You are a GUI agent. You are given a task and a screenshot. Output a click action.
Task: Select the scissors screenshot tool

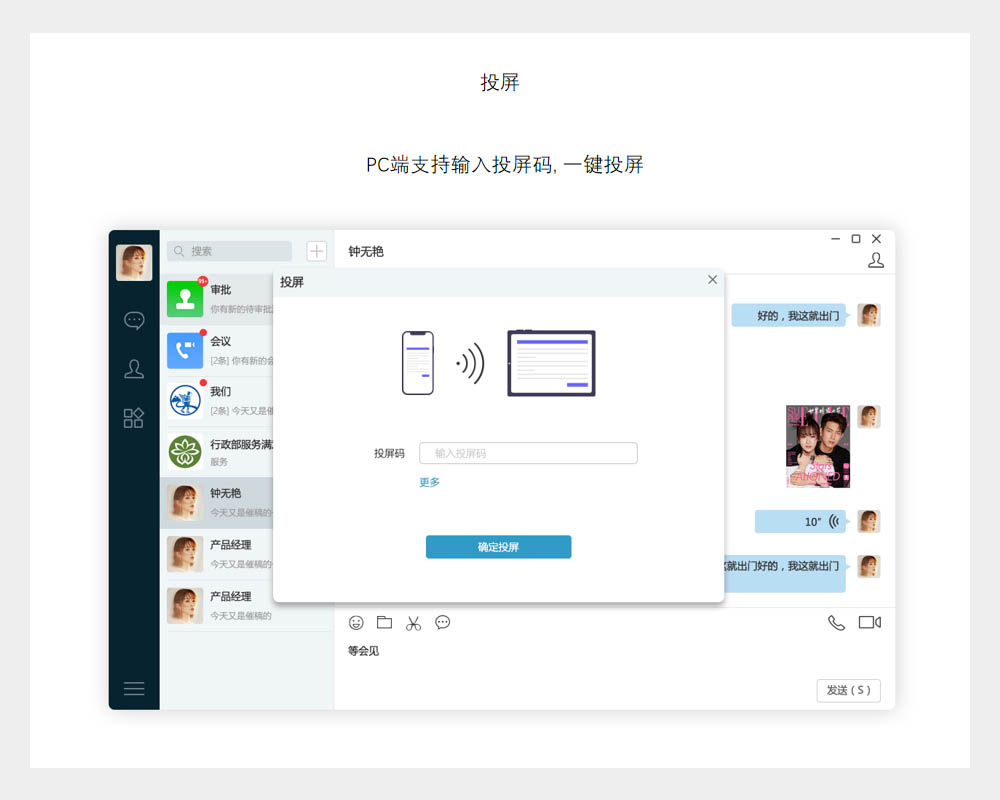[x=413, y=623]
